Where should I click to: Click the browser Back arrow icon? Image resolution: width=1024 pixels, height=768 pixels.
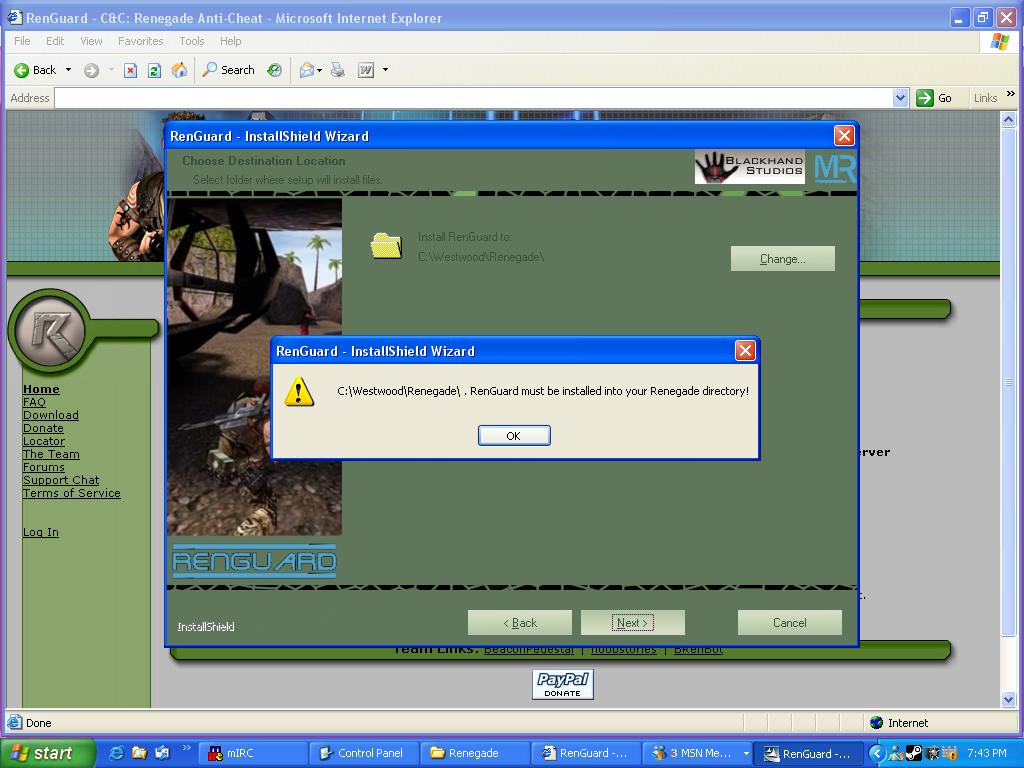(21, 70)
